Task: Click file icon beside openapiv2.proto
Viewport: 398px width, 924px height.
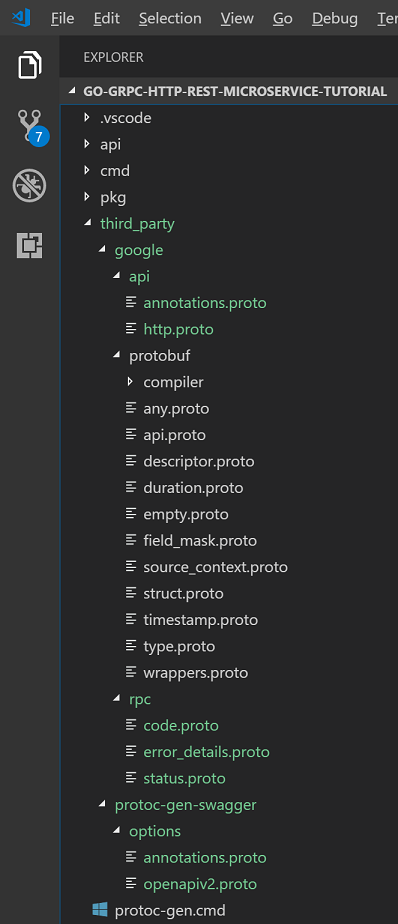Action: 131,883
